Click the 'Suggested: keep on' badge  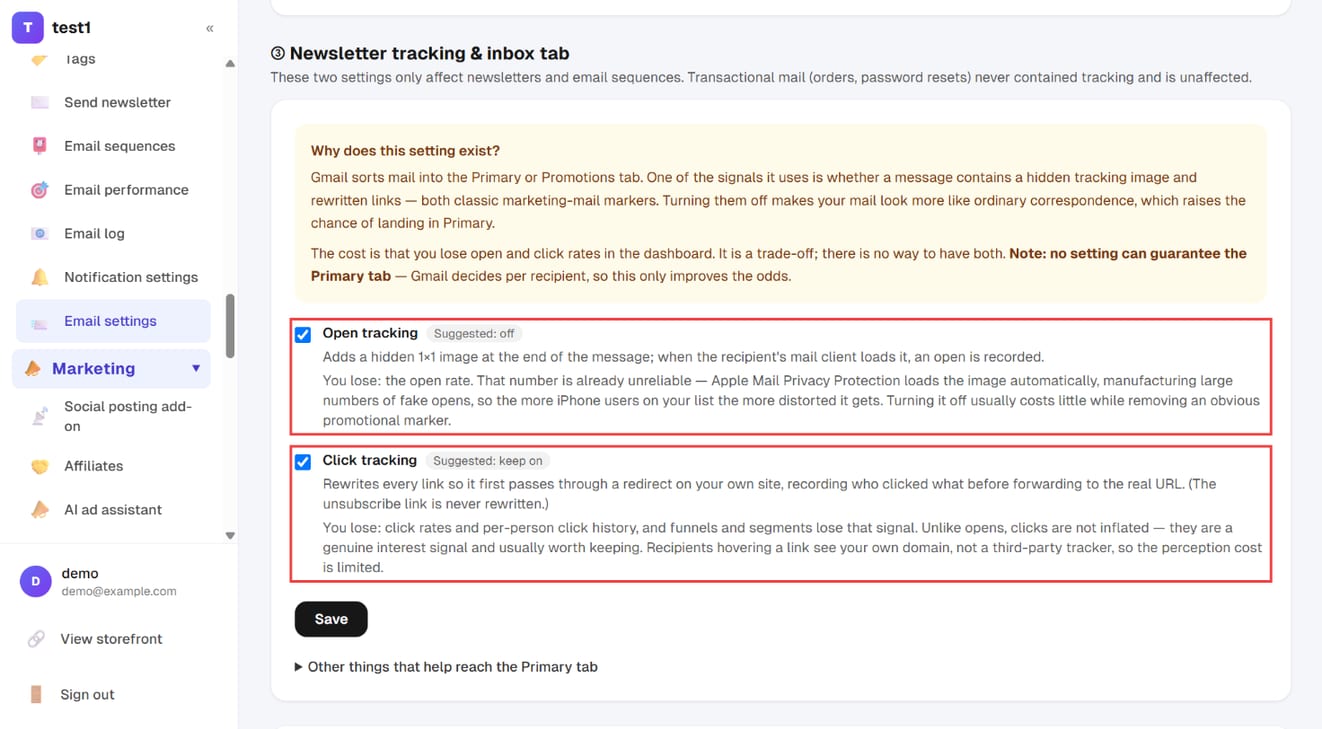tap(488, 461)
